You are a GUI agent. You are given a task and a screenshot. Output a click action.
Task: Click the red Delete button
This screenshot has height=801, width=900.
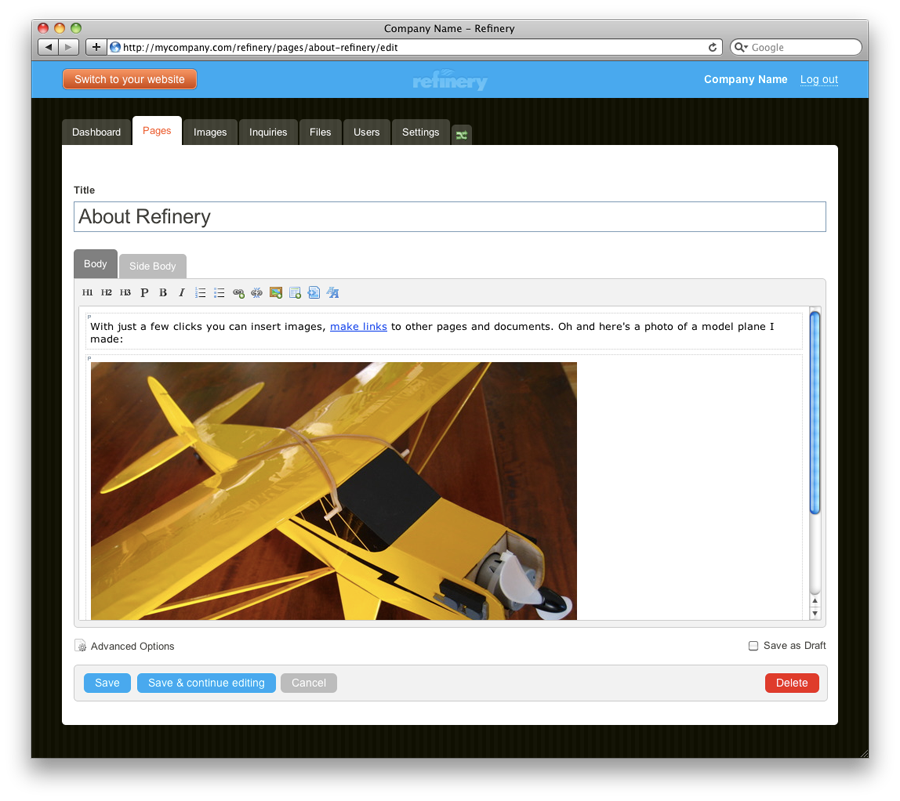point(791,683)
